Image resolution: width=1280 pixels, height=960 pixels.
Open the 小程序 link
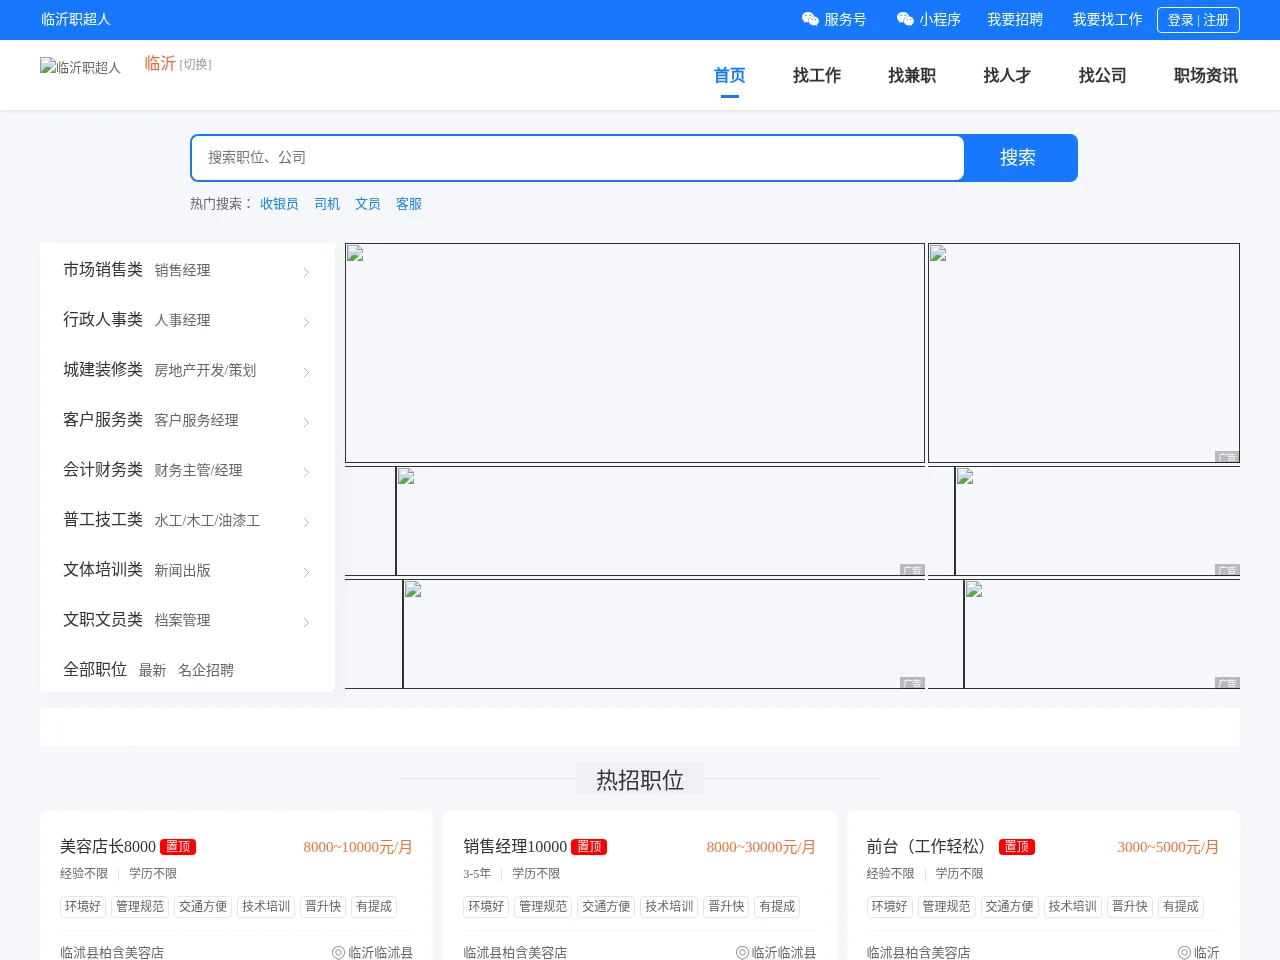coord(940,19)
